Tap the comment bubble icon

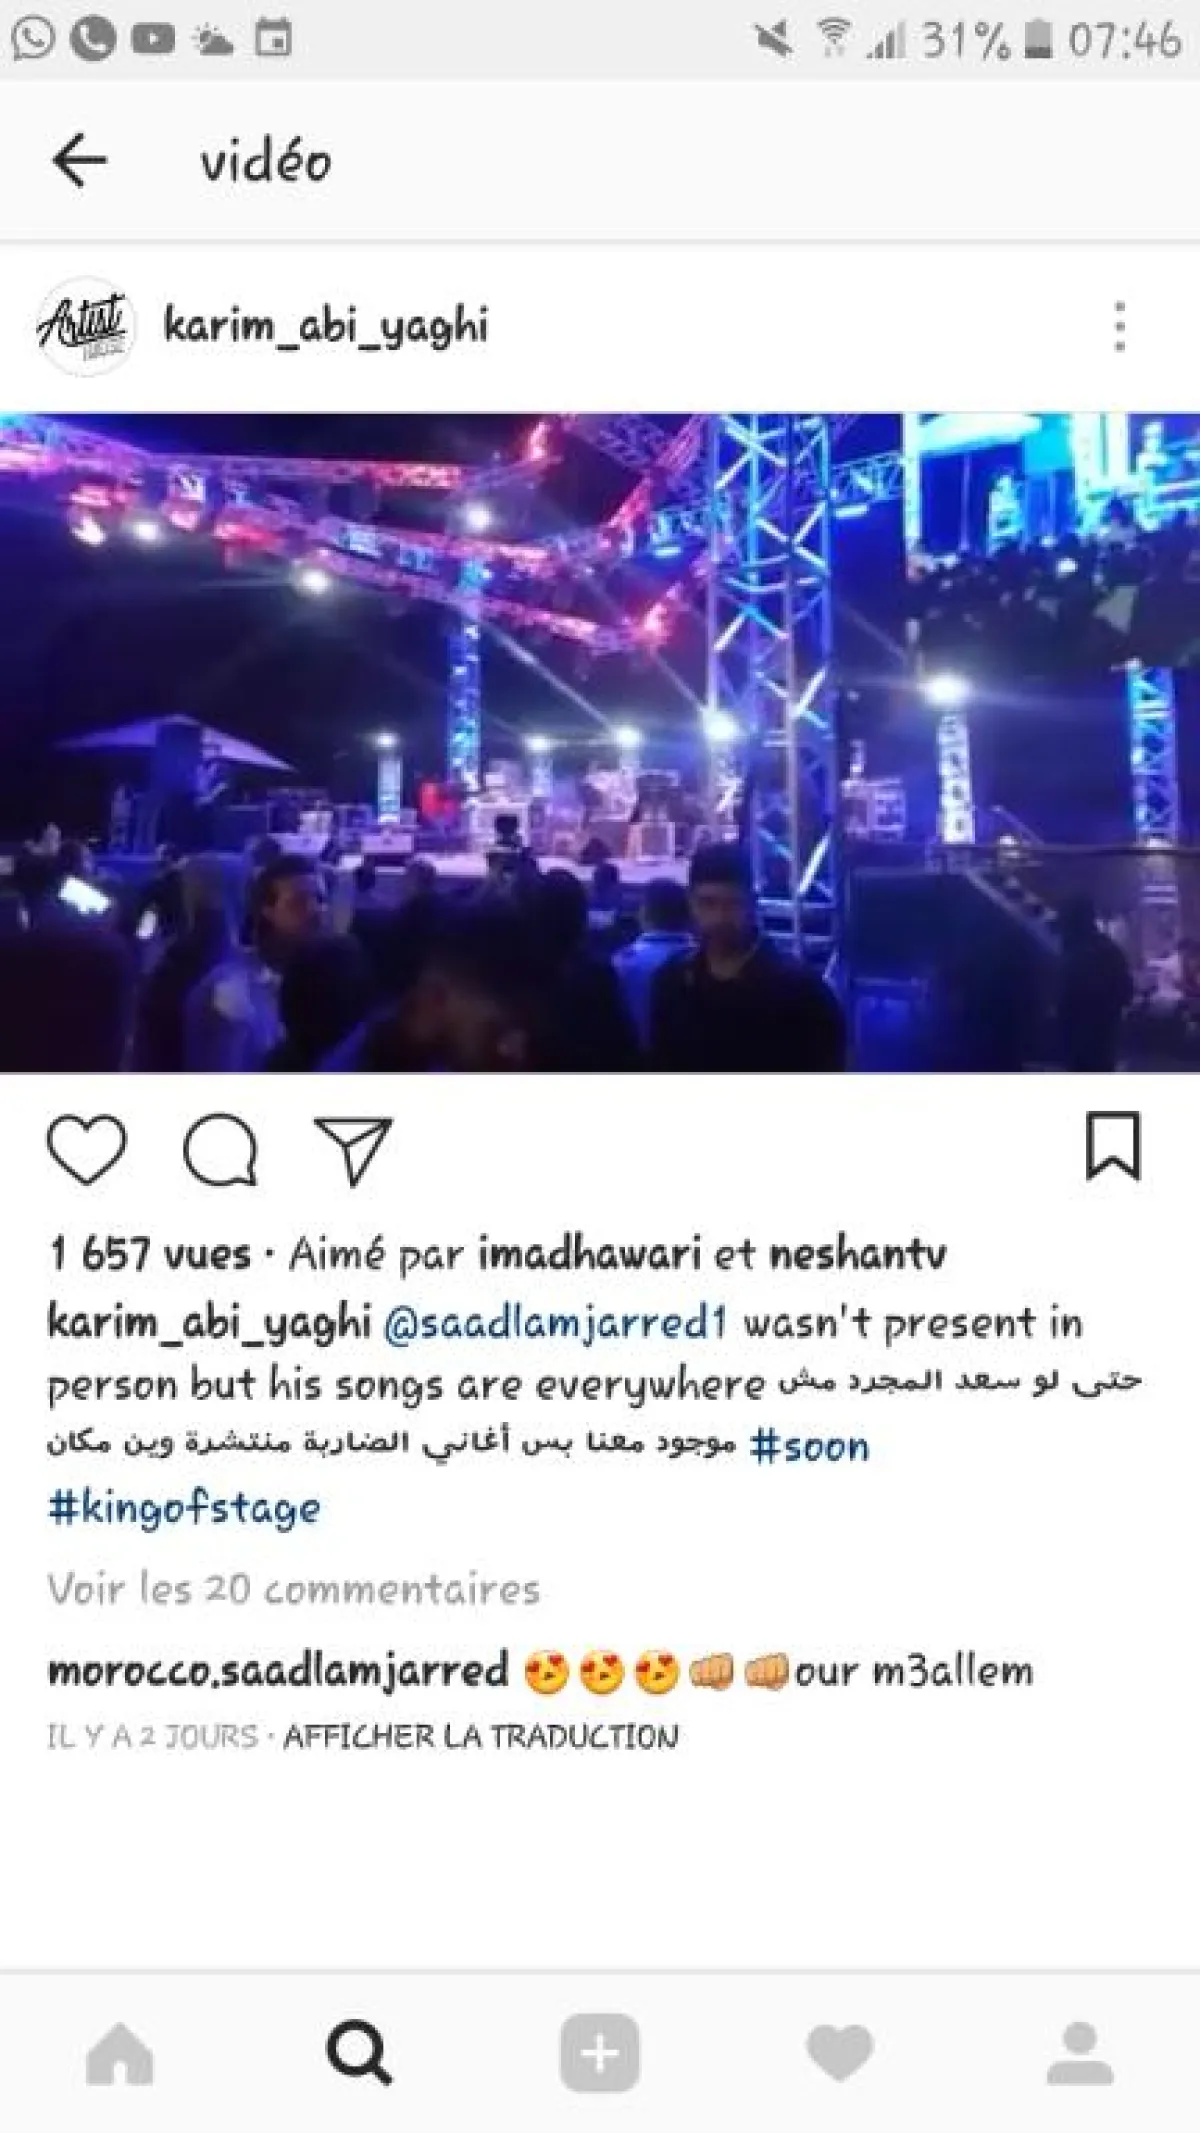pos(220,1148)
